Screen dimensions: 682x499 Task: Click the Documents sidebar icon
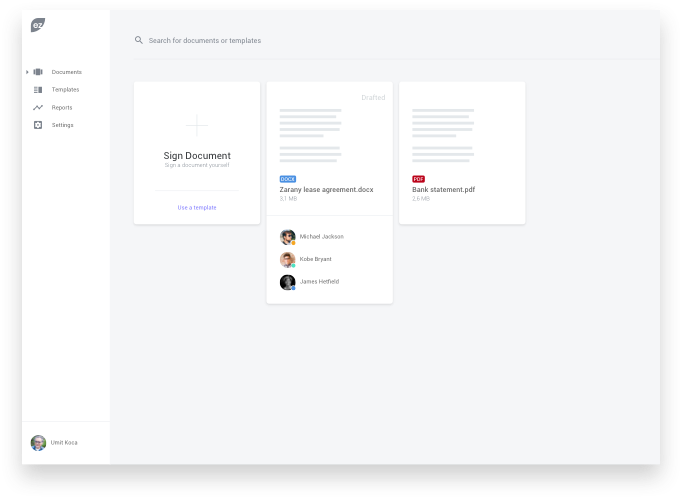[x=38, y=72]
